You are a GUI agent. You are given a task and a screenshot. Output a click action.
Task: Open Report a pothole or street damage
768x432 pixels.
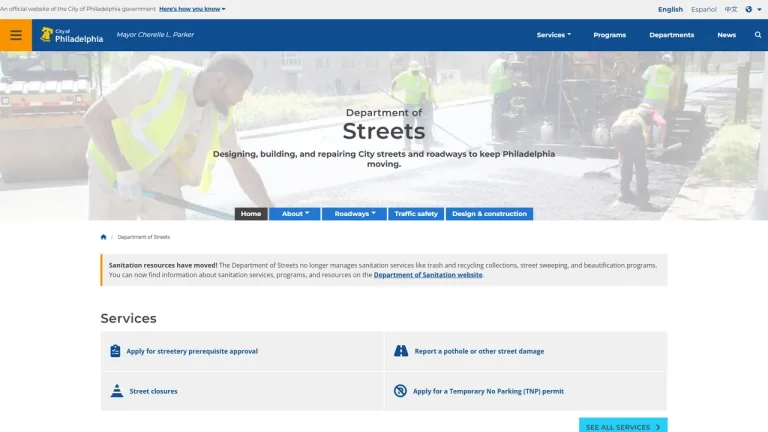[479, 351]
